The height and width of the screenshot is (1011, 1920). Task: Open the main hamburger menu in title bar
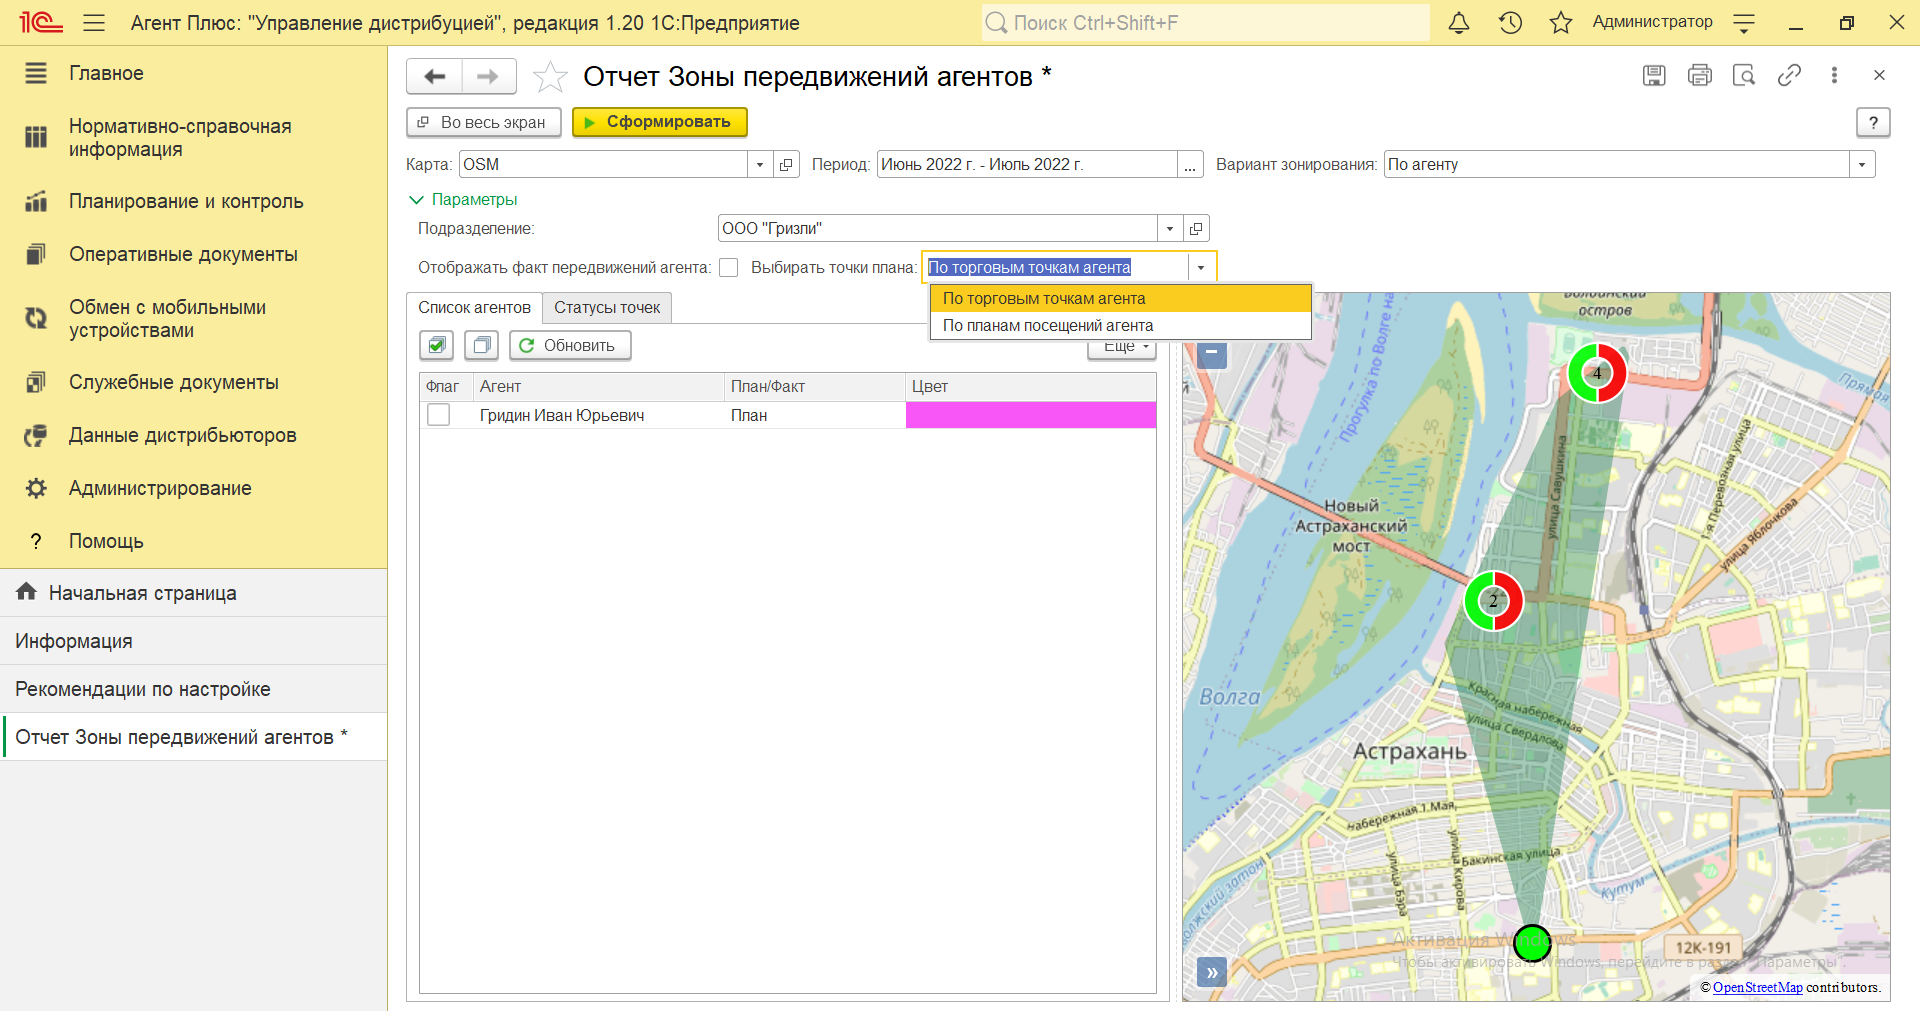(94, 22)
